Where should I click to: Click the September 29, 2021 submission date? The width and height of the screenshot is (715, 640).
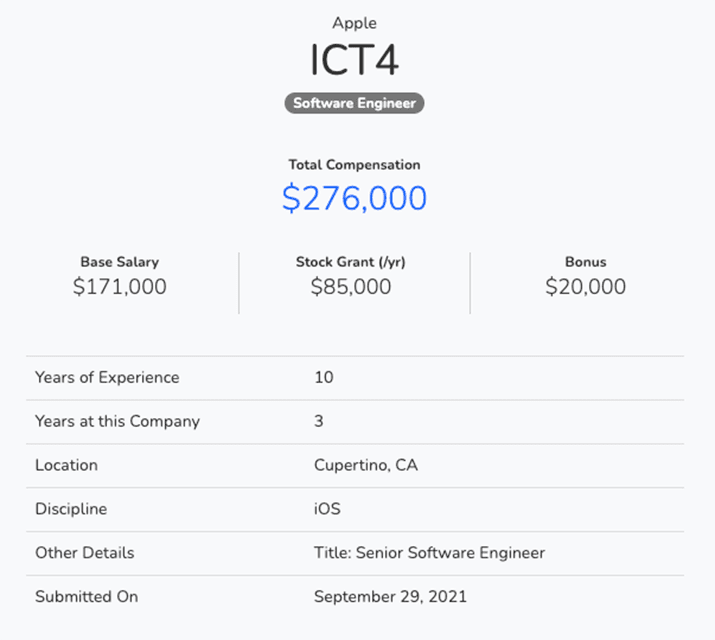point(390,597)
